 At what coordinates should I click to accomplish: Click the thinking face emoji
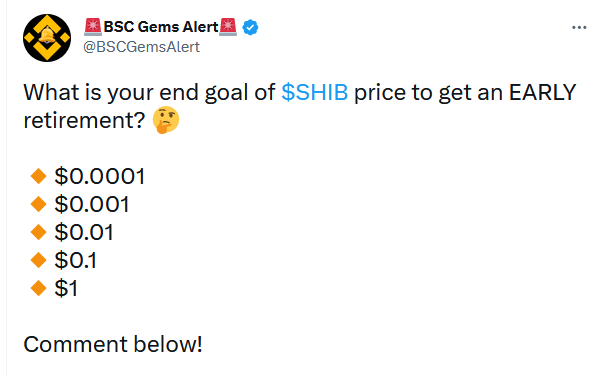pos(166,120)
